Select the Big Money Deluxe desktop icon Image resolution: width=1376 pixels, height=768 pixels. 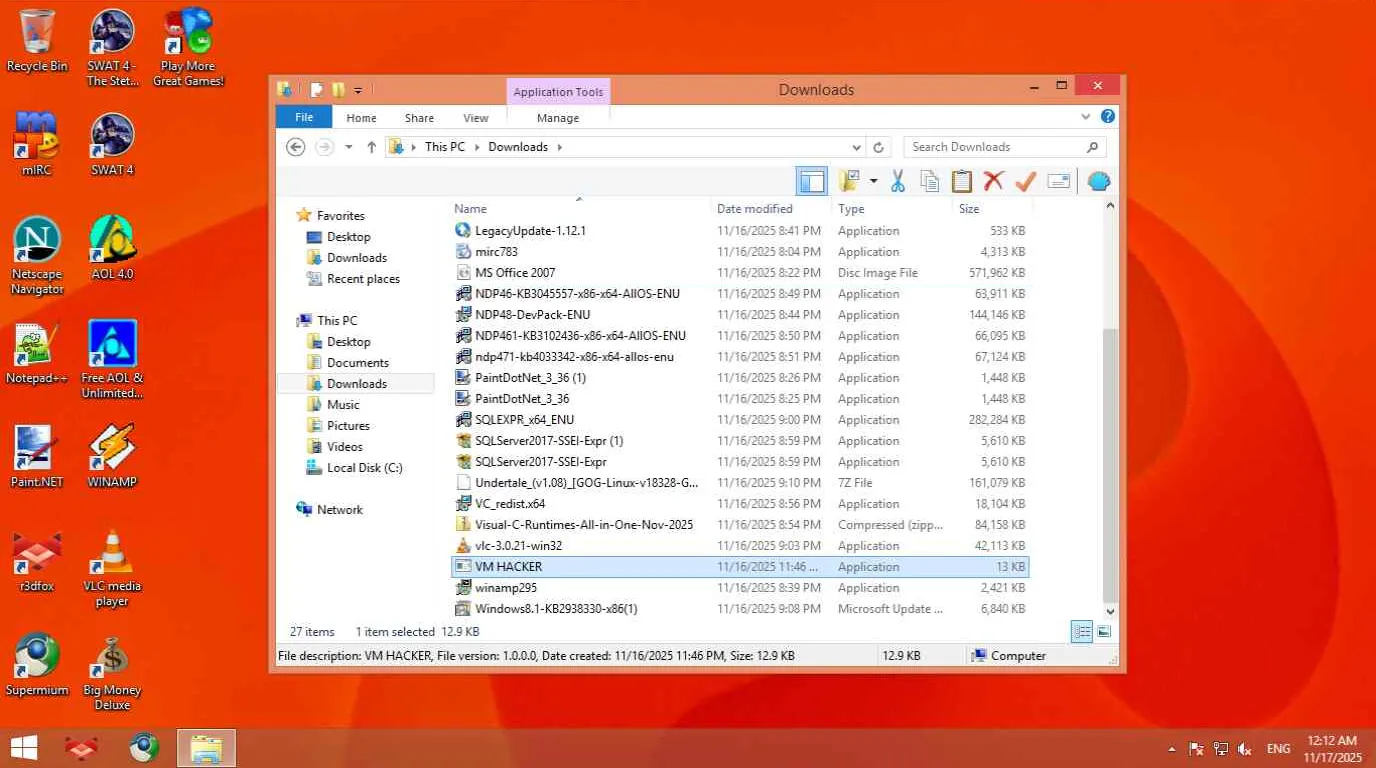pos(112,672)
